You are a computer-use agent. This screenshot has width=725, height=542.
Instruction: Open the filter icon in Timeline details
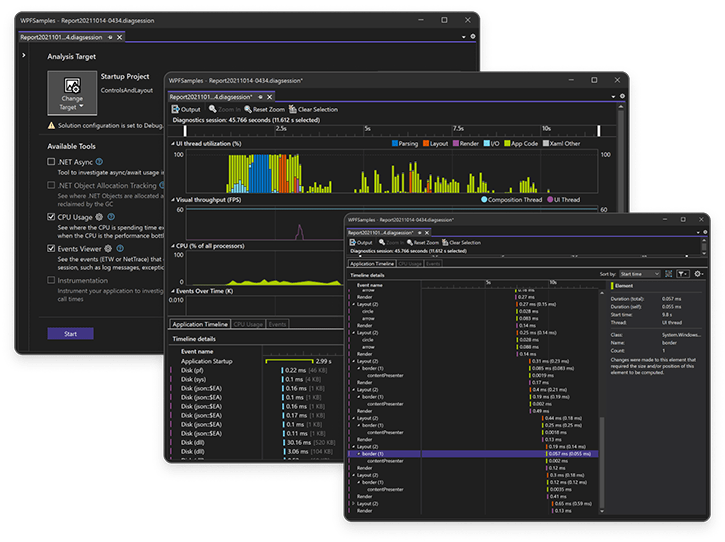(682, 273)
